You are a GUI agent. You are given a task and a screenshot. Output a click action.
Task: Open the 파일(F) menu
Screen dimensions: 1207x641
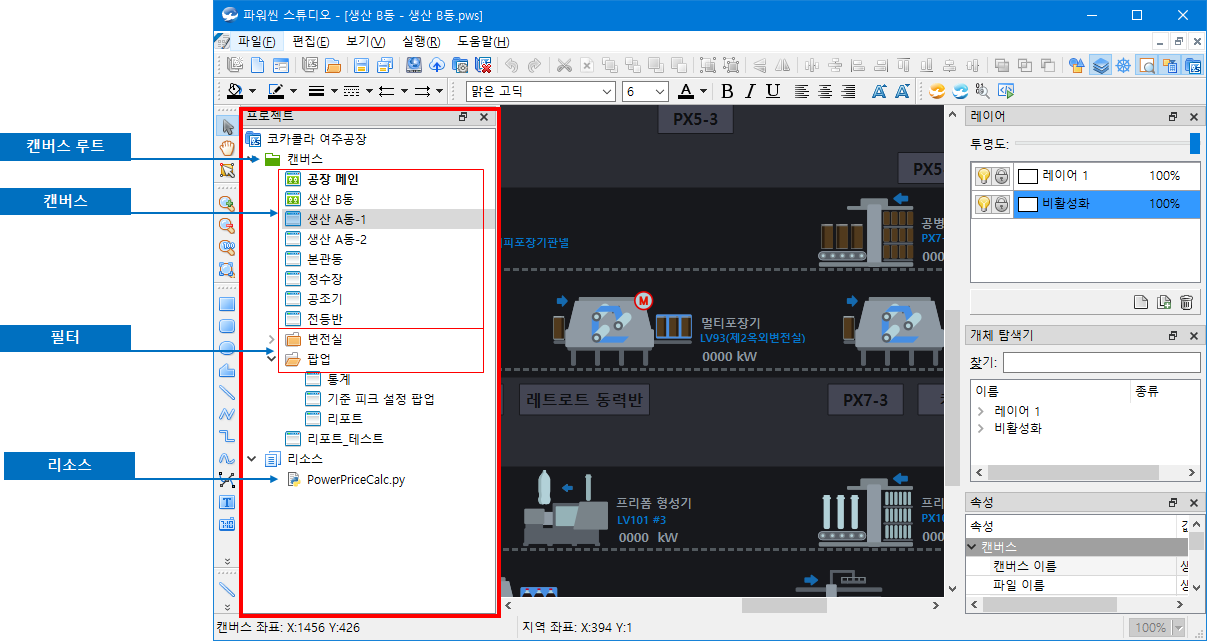click(256, 41)
